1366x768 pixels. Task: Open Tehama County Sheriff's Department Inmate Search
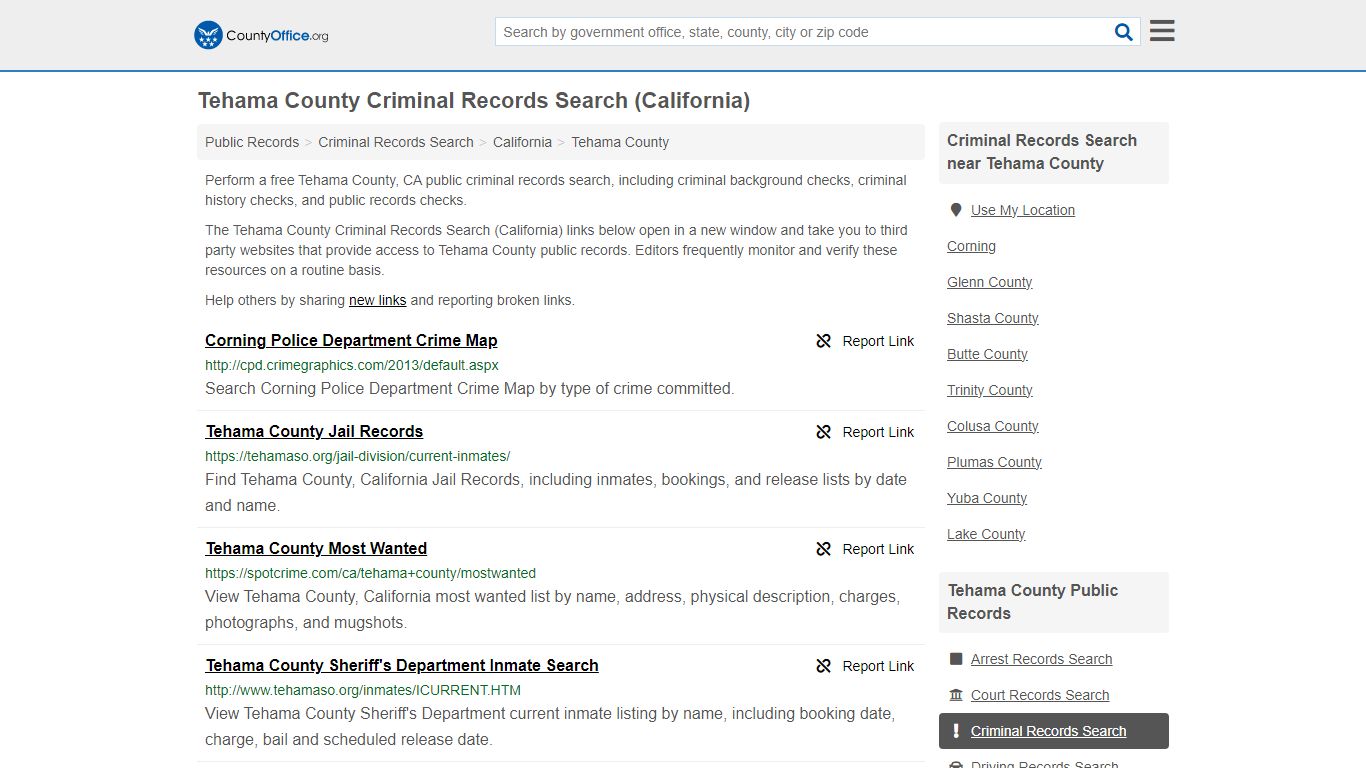click(x=402, y=665)
